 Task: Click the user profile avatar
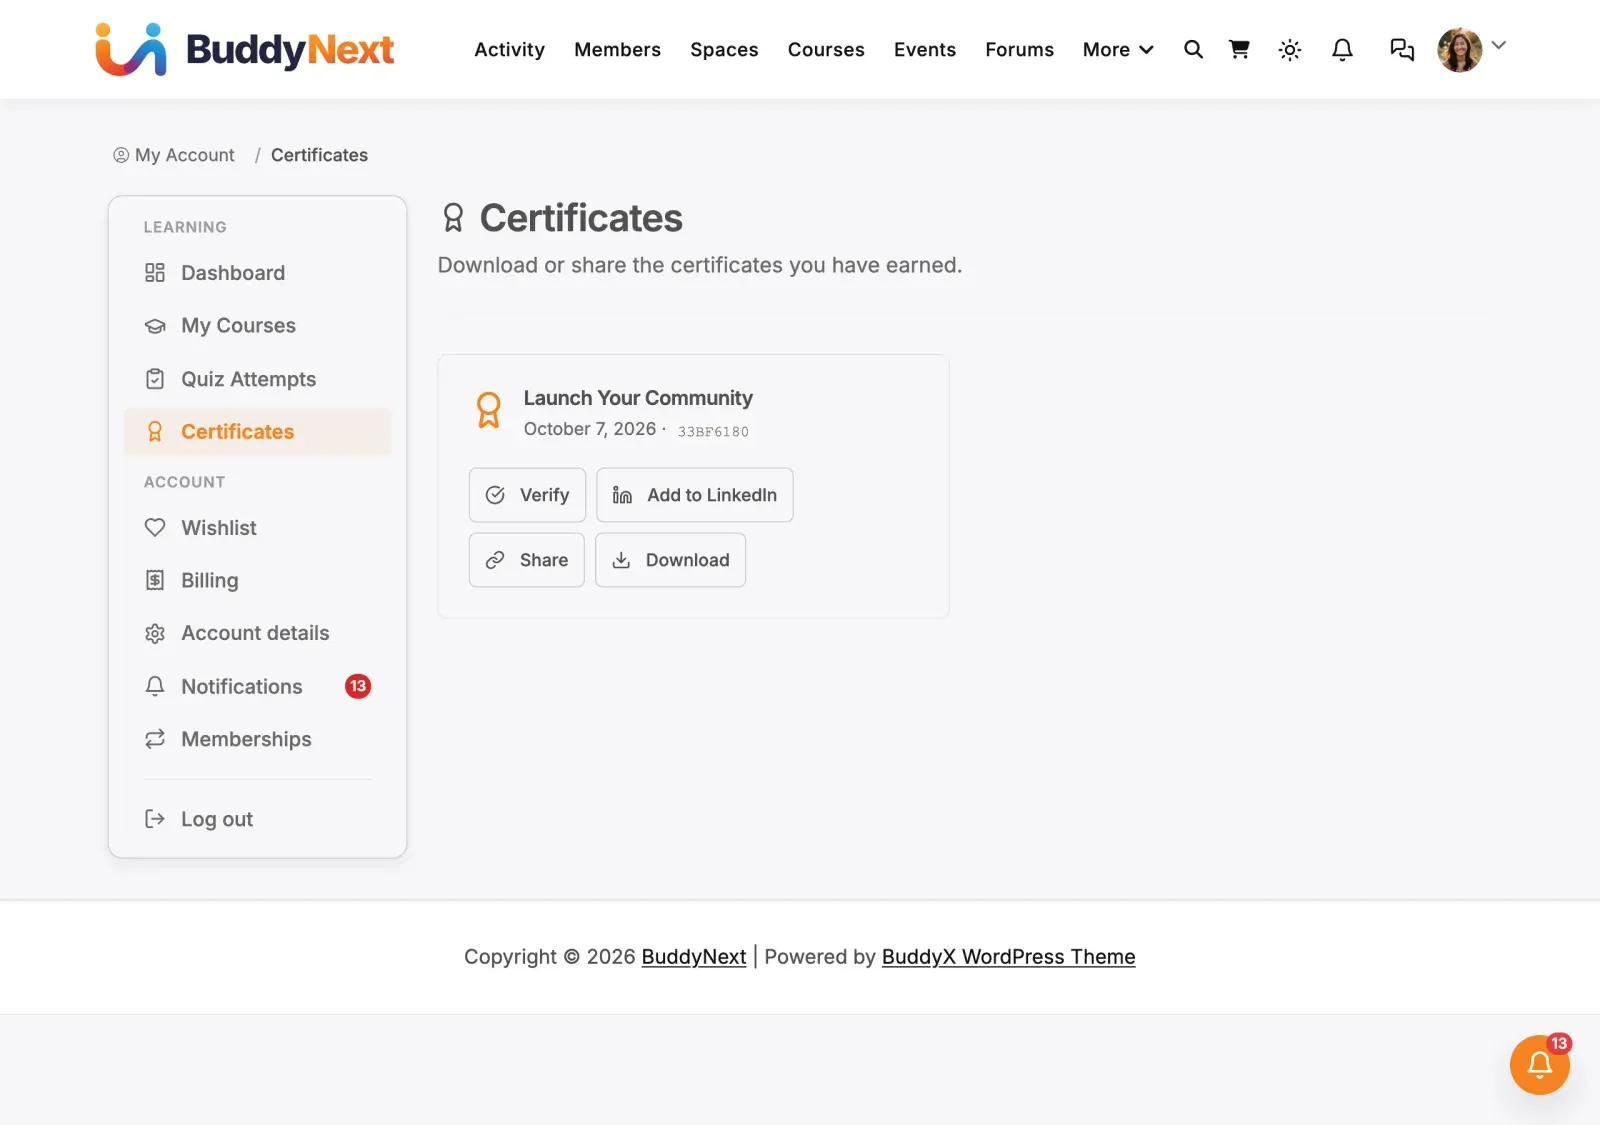coord(1460,50)
